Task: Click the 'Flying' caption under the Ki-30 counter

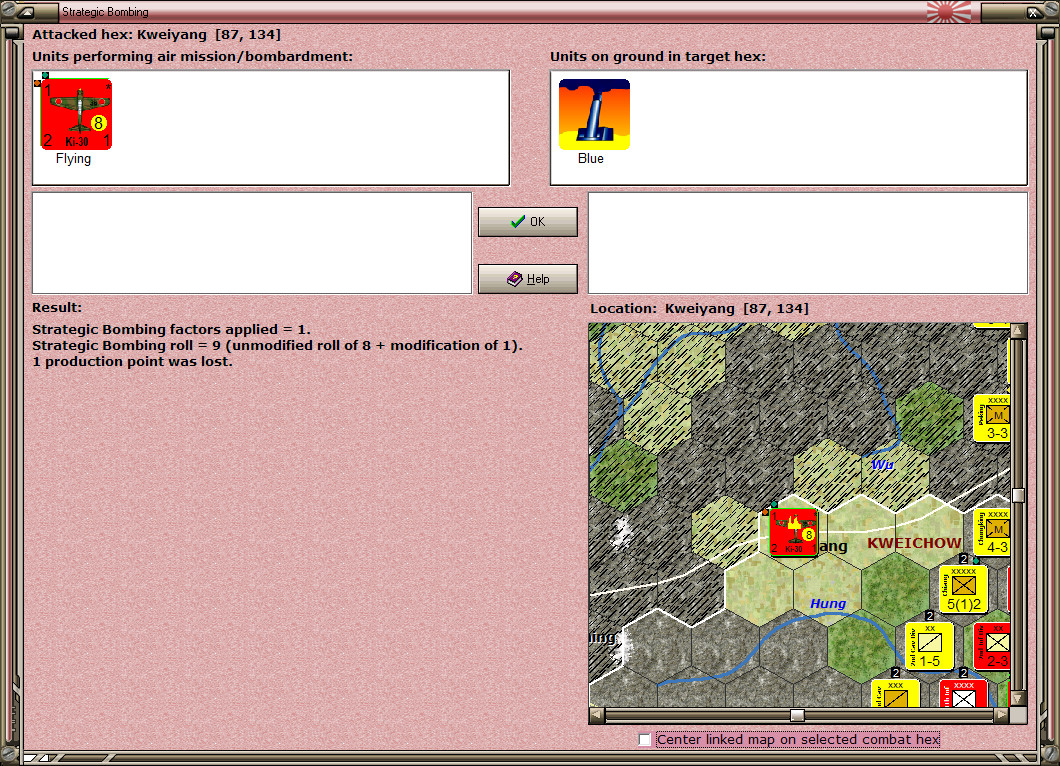Action: coord(73,159)
